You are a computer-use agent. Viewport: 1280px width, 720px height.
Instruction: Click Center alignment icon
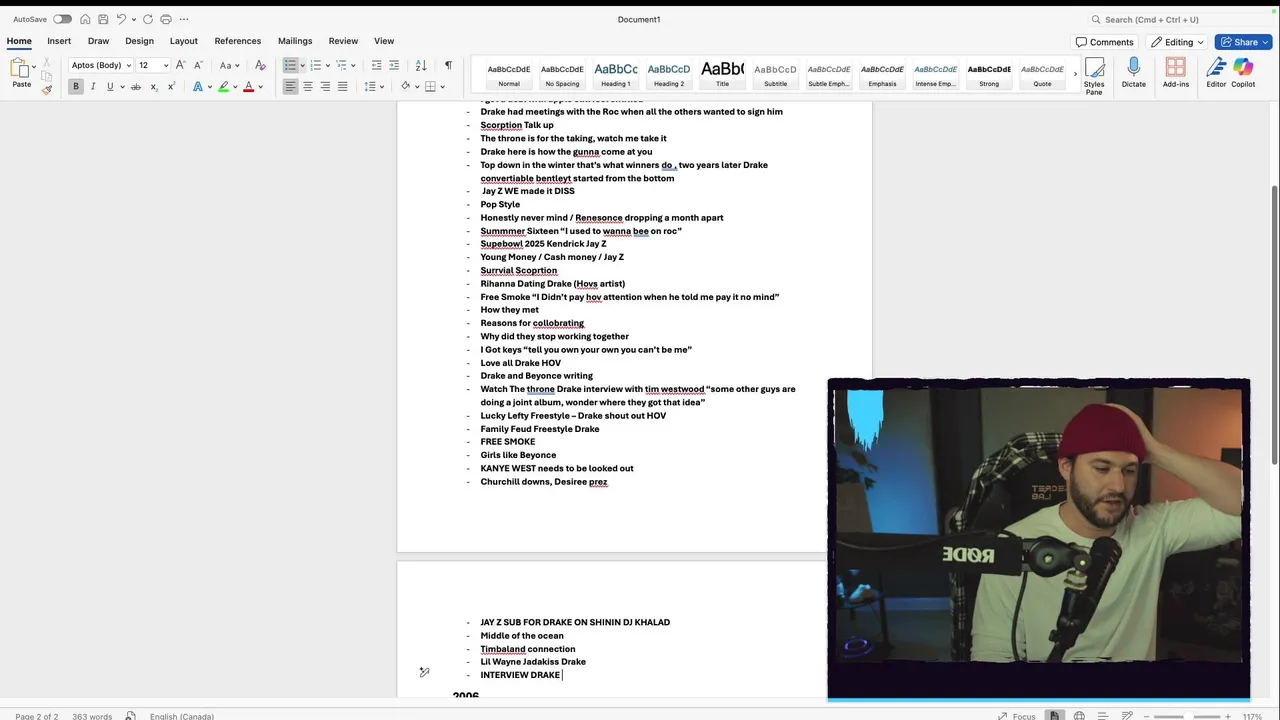pos(308,87)
